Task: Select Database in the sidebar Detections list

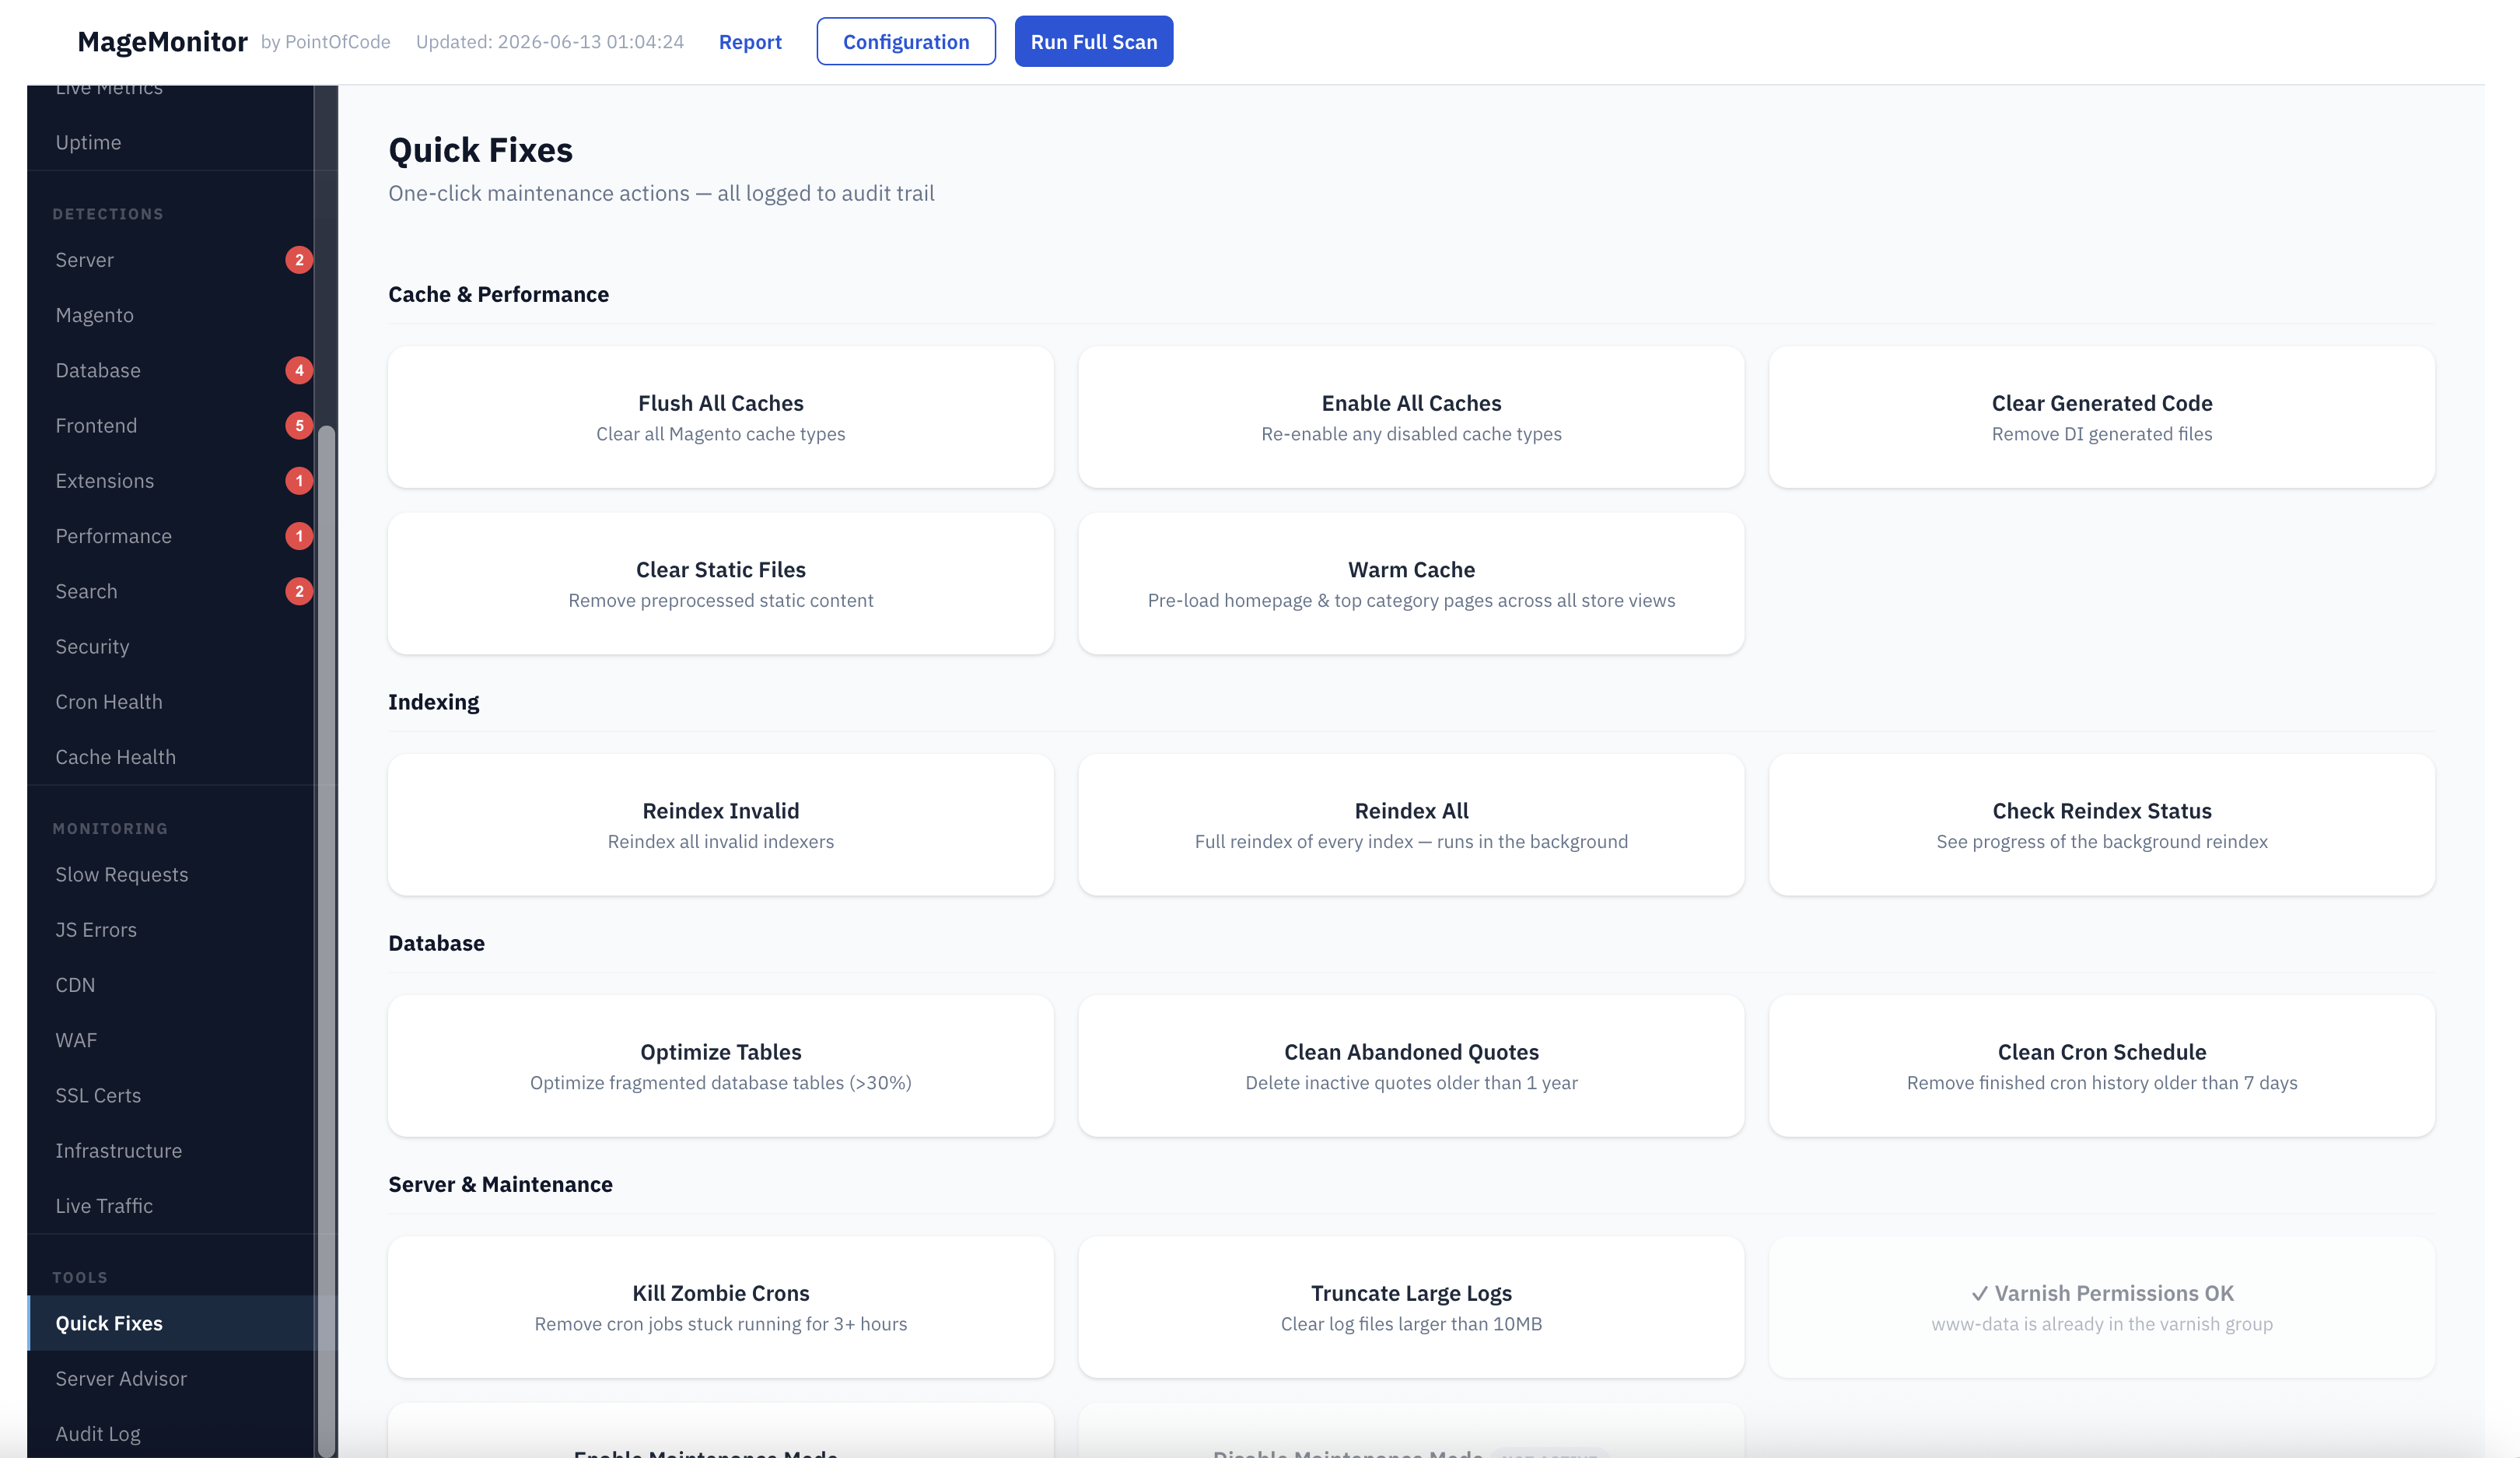Action: pyautogui.click(x=170, y=370)
